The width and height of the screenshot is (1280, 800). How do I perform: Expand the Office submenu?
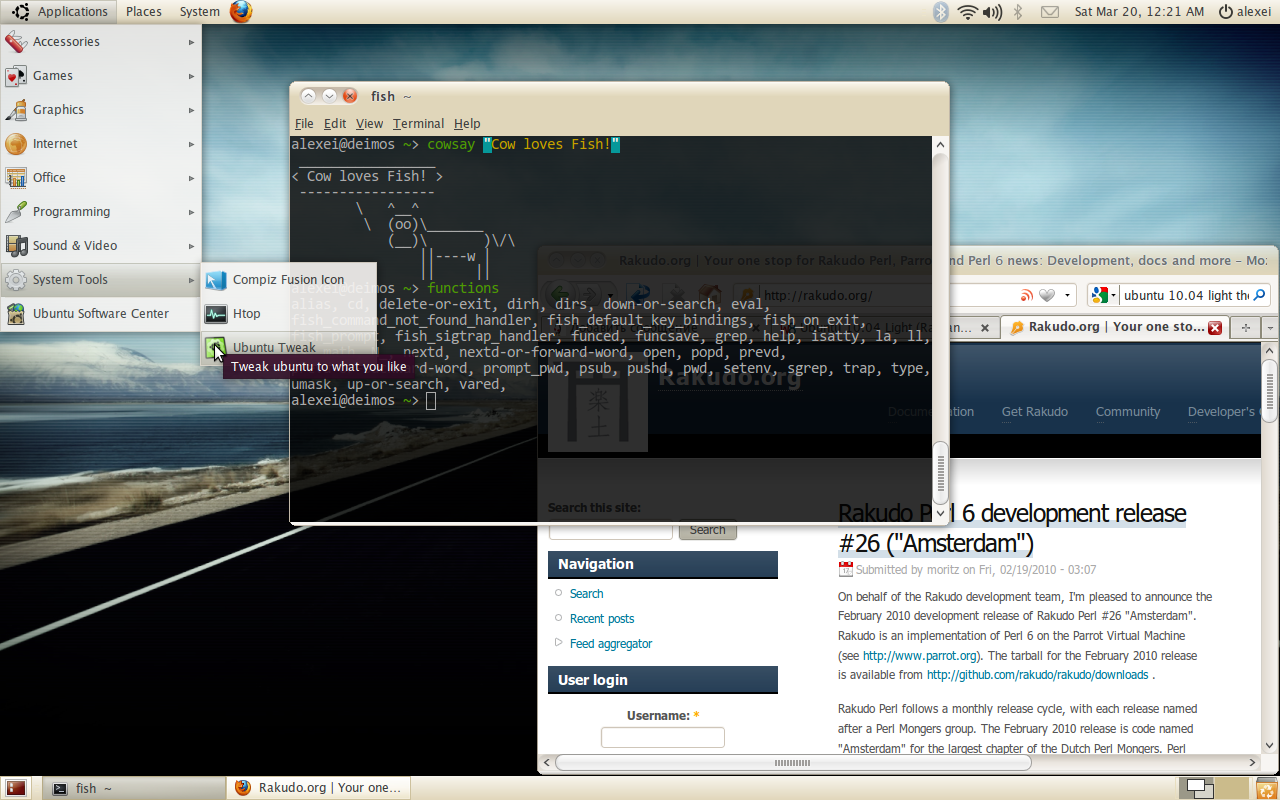coord(100,178)
